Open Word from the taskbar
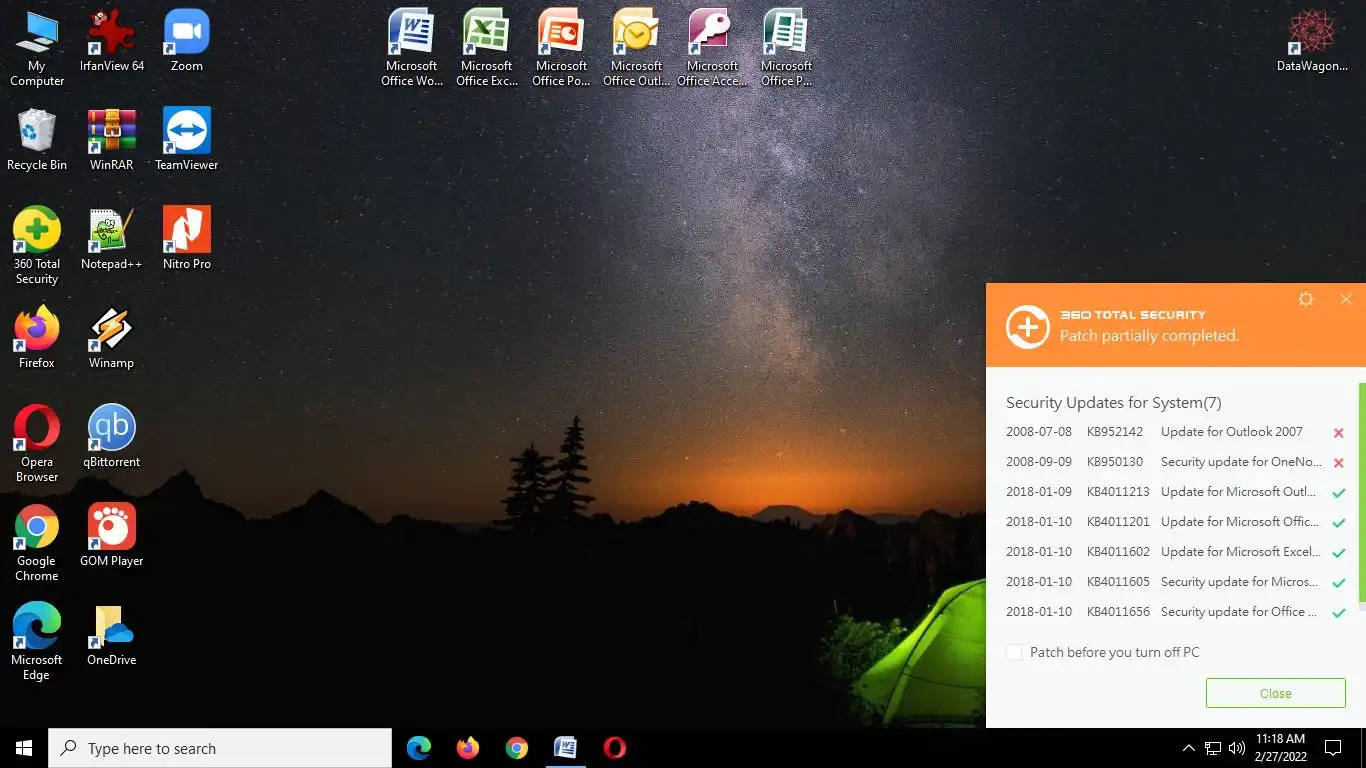Viewport: 1366px width, 768px height. (566, 748)
